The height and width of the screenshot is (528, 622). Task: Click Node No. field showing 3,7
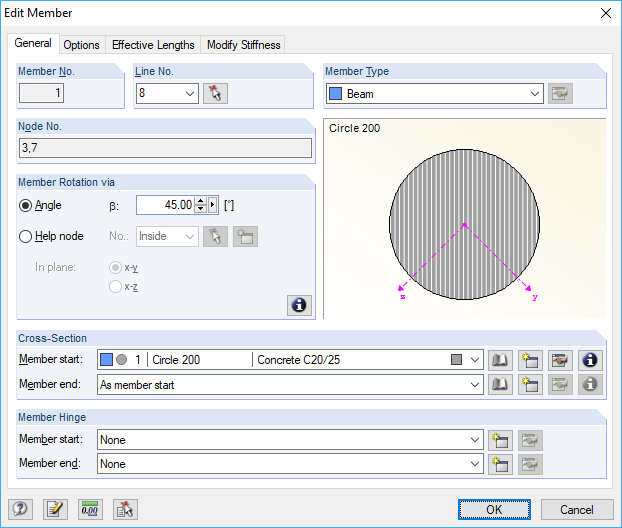point(165,148)
